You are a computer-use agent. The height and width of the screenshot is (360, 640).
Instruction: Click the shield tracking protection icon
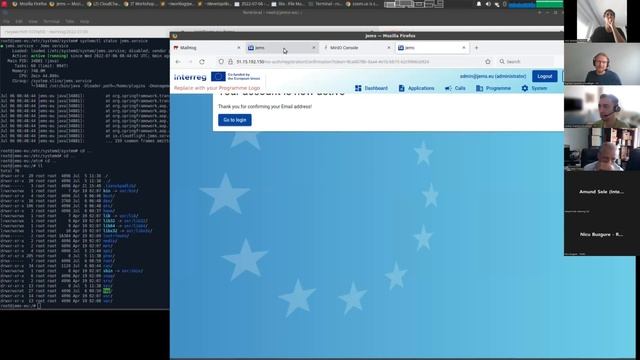[x=221, y=62]
